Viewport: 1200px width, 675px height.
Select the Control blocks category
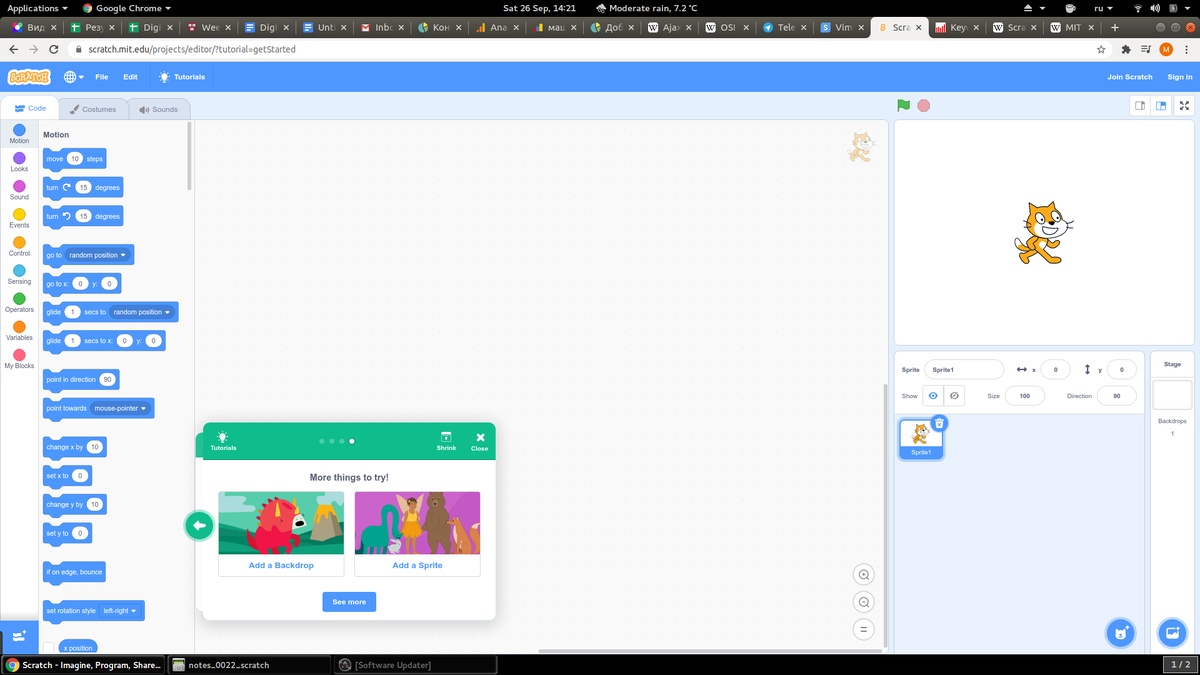click(19, 246)
